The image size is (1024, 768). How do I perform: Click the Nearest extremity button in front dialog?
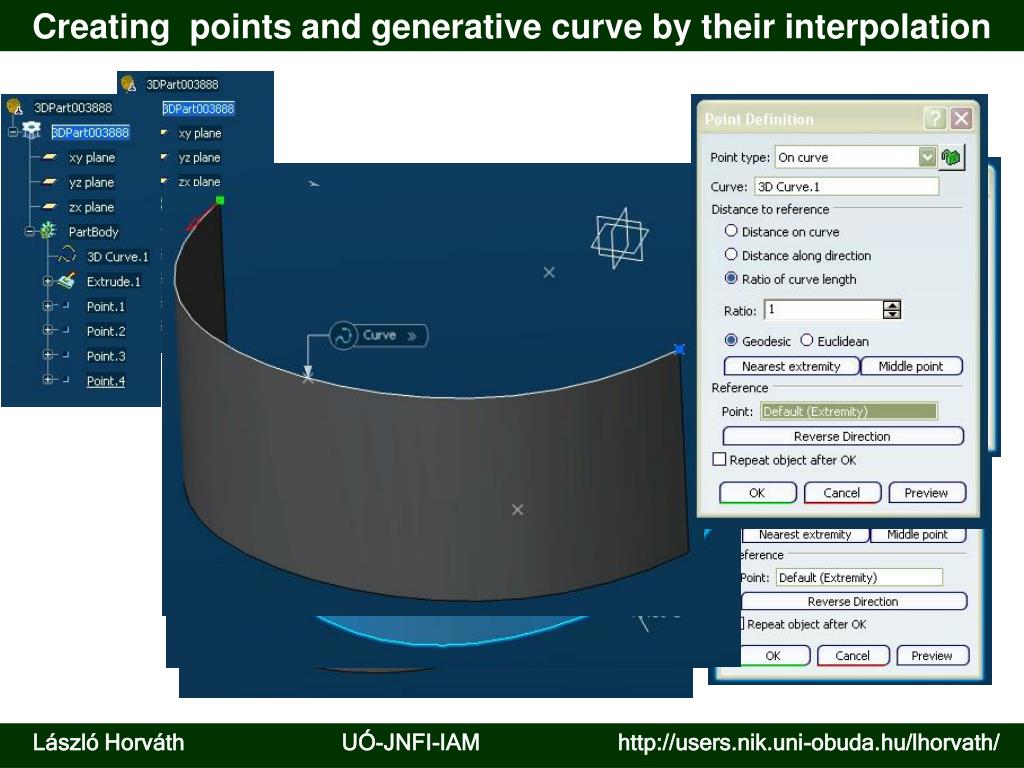click(x=791, y=366)
